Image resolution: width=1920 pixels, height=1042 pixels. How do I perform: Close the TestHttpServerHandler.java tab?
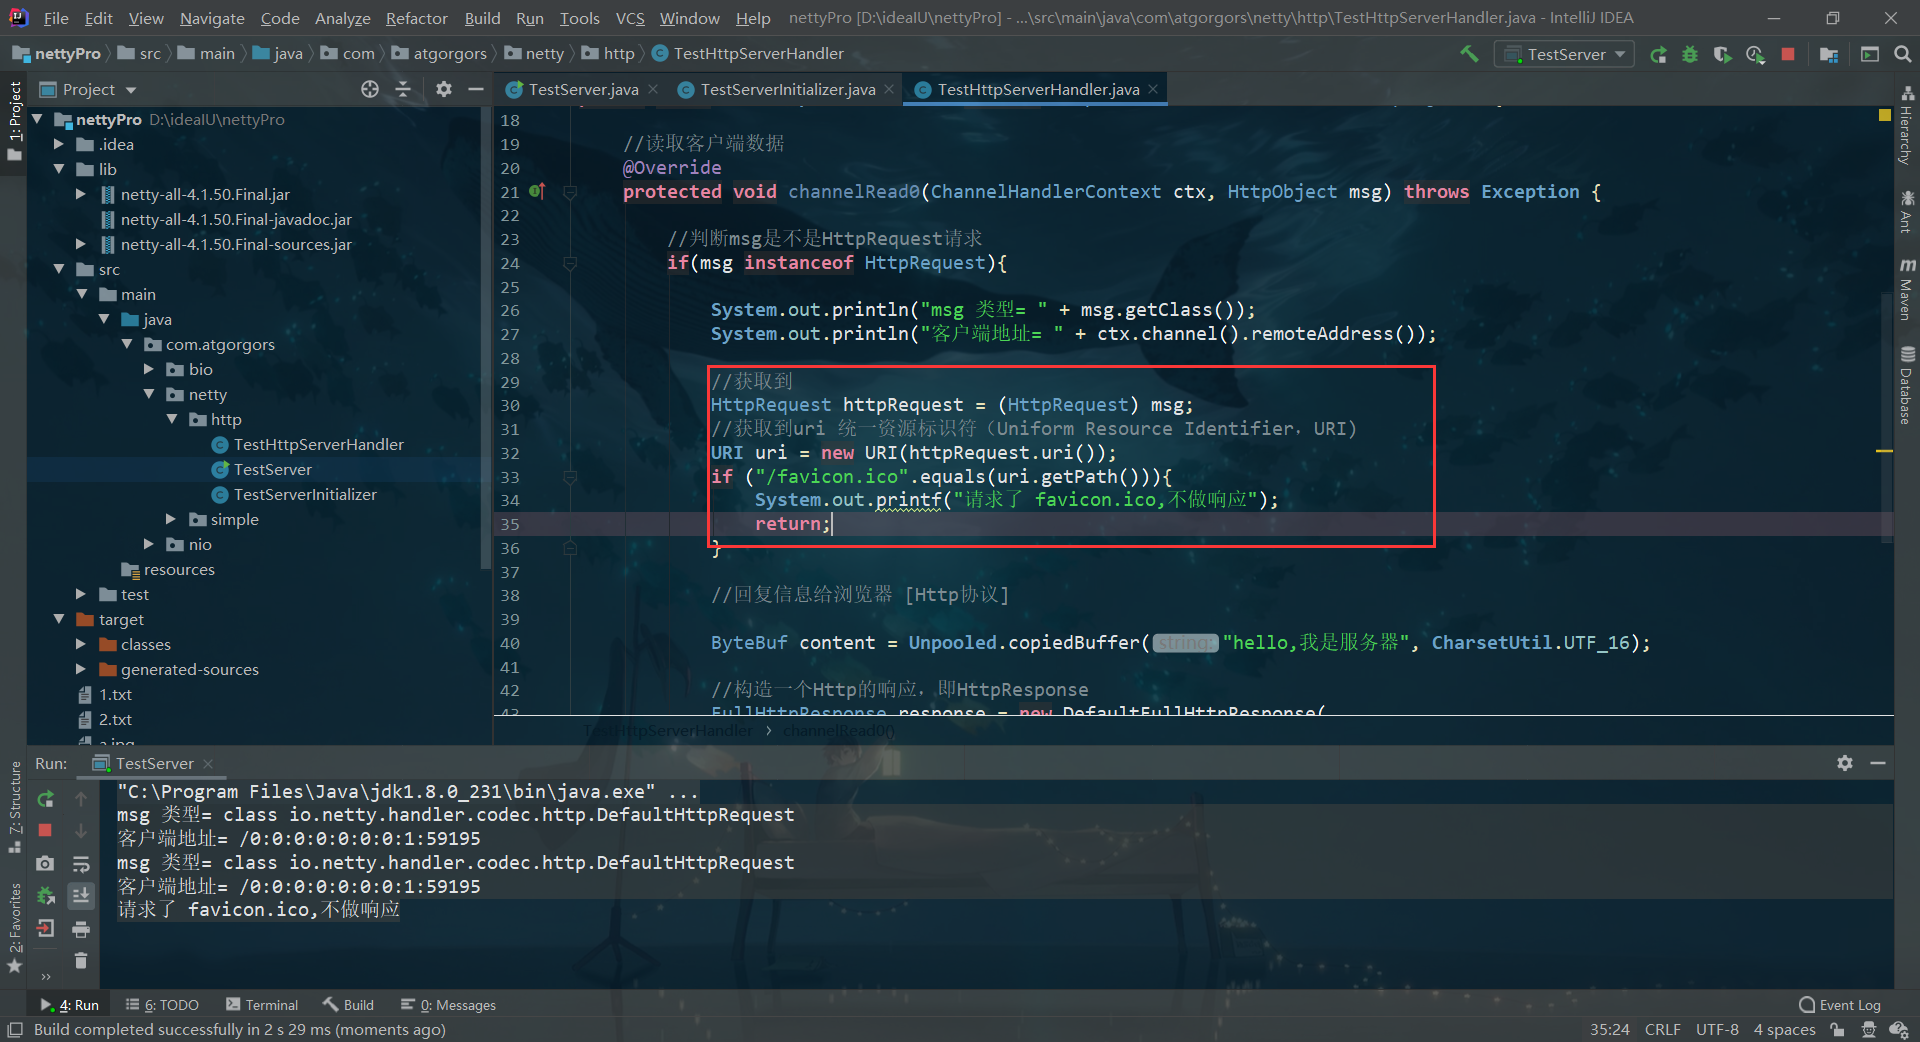point(1153,89)
